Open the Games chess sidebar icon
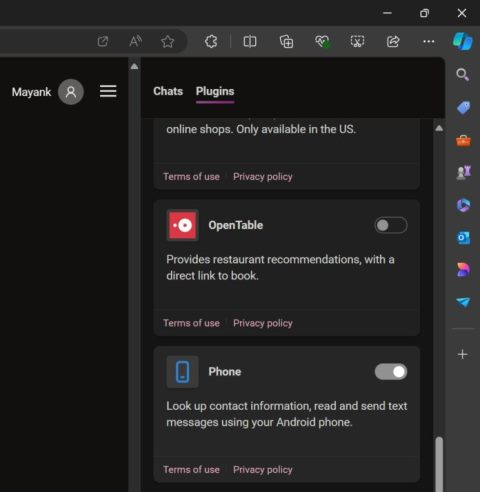 (463, 172)
